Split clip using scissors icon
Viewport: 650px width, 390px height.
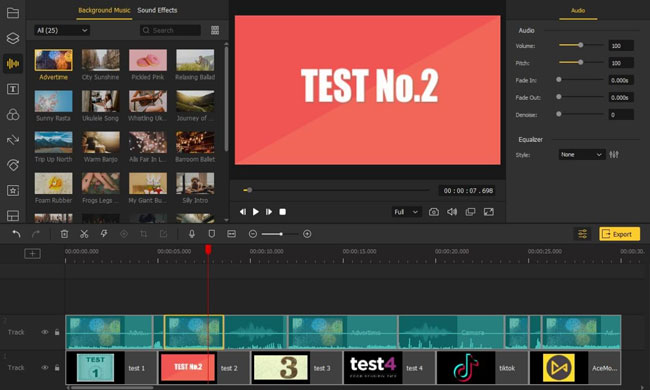pyautogui.click(x=84, y=234)
